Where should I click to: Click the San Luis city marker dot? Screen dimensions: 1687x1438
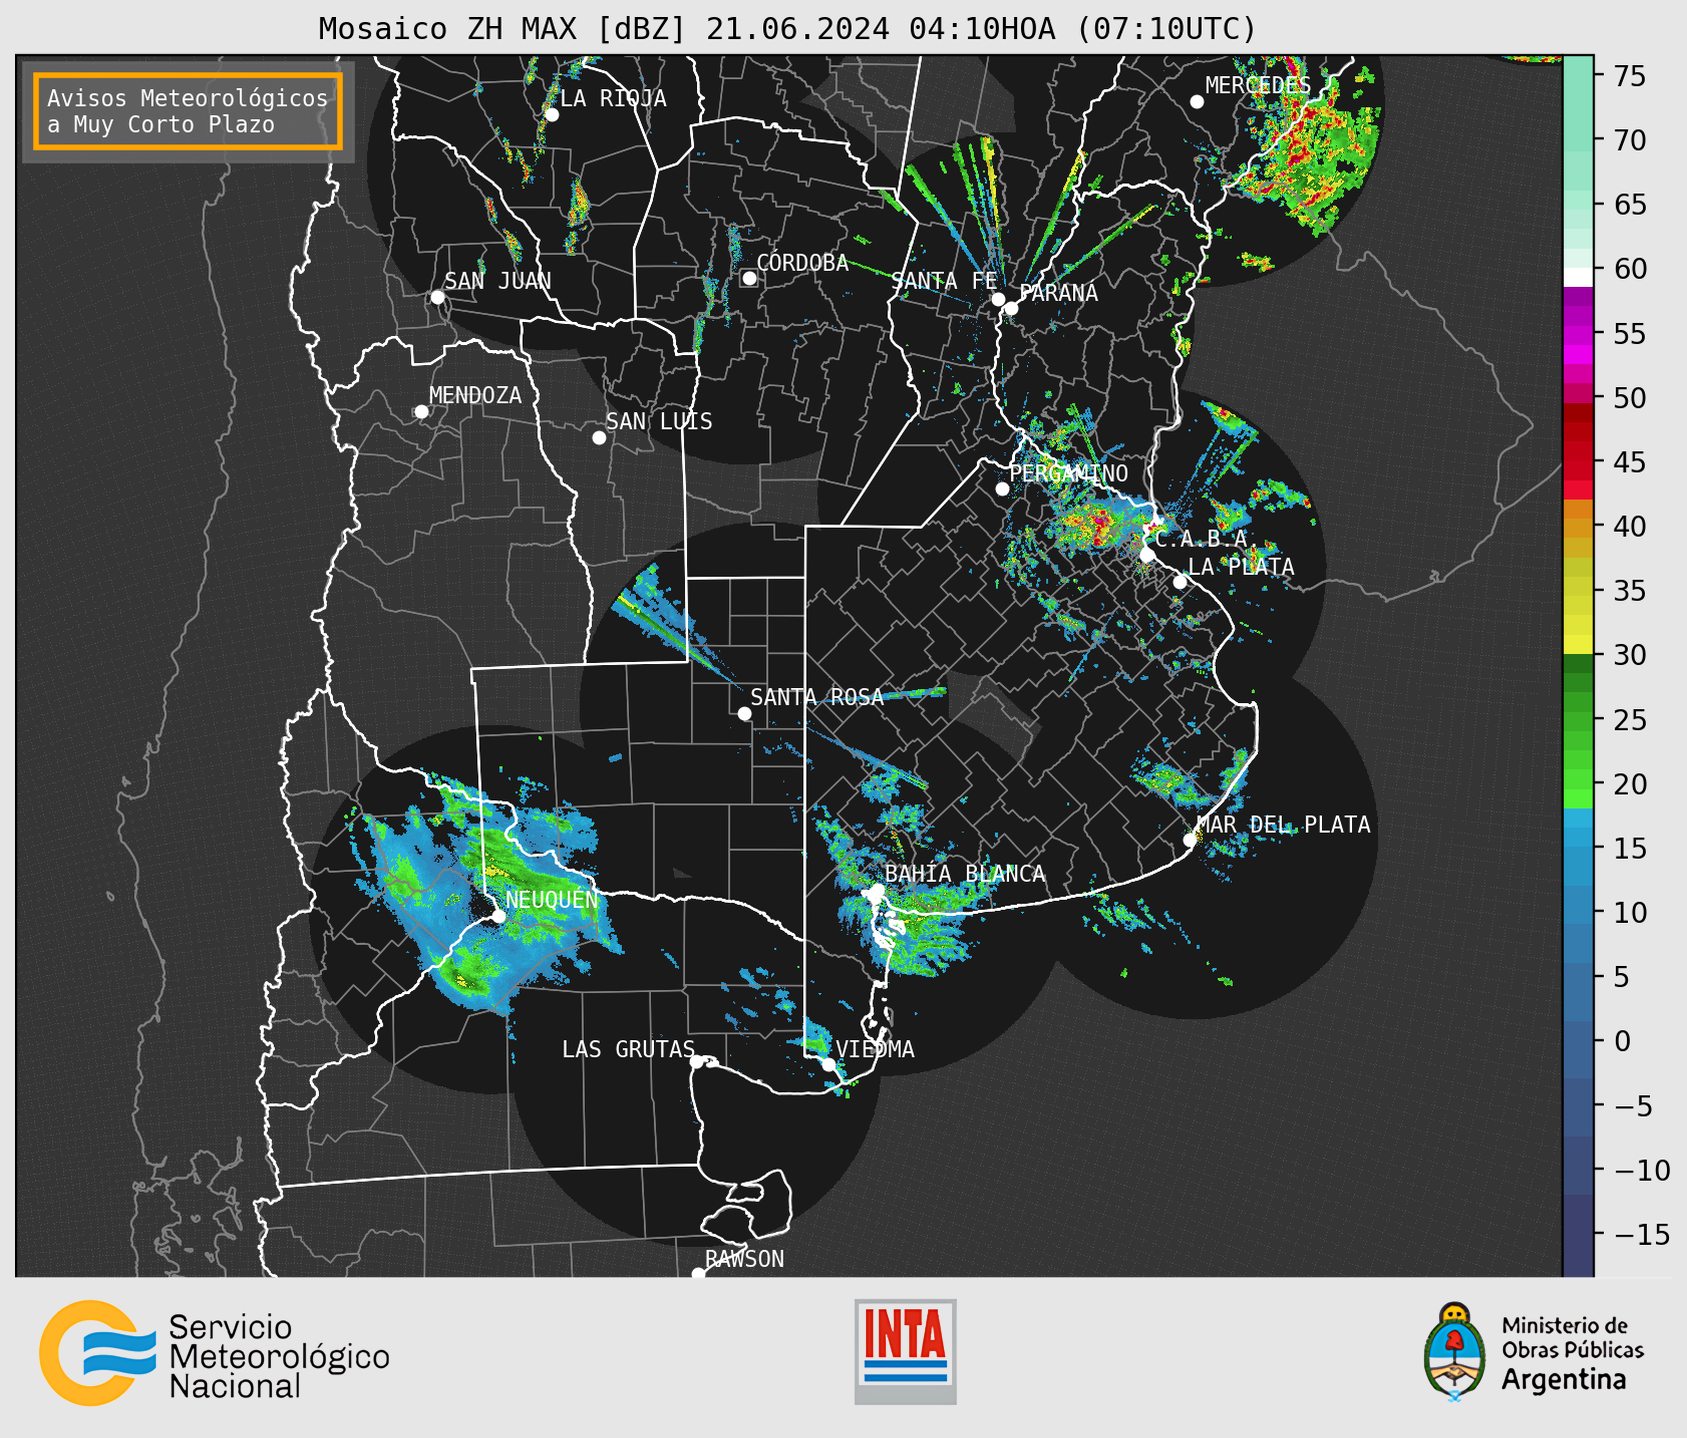599,438
